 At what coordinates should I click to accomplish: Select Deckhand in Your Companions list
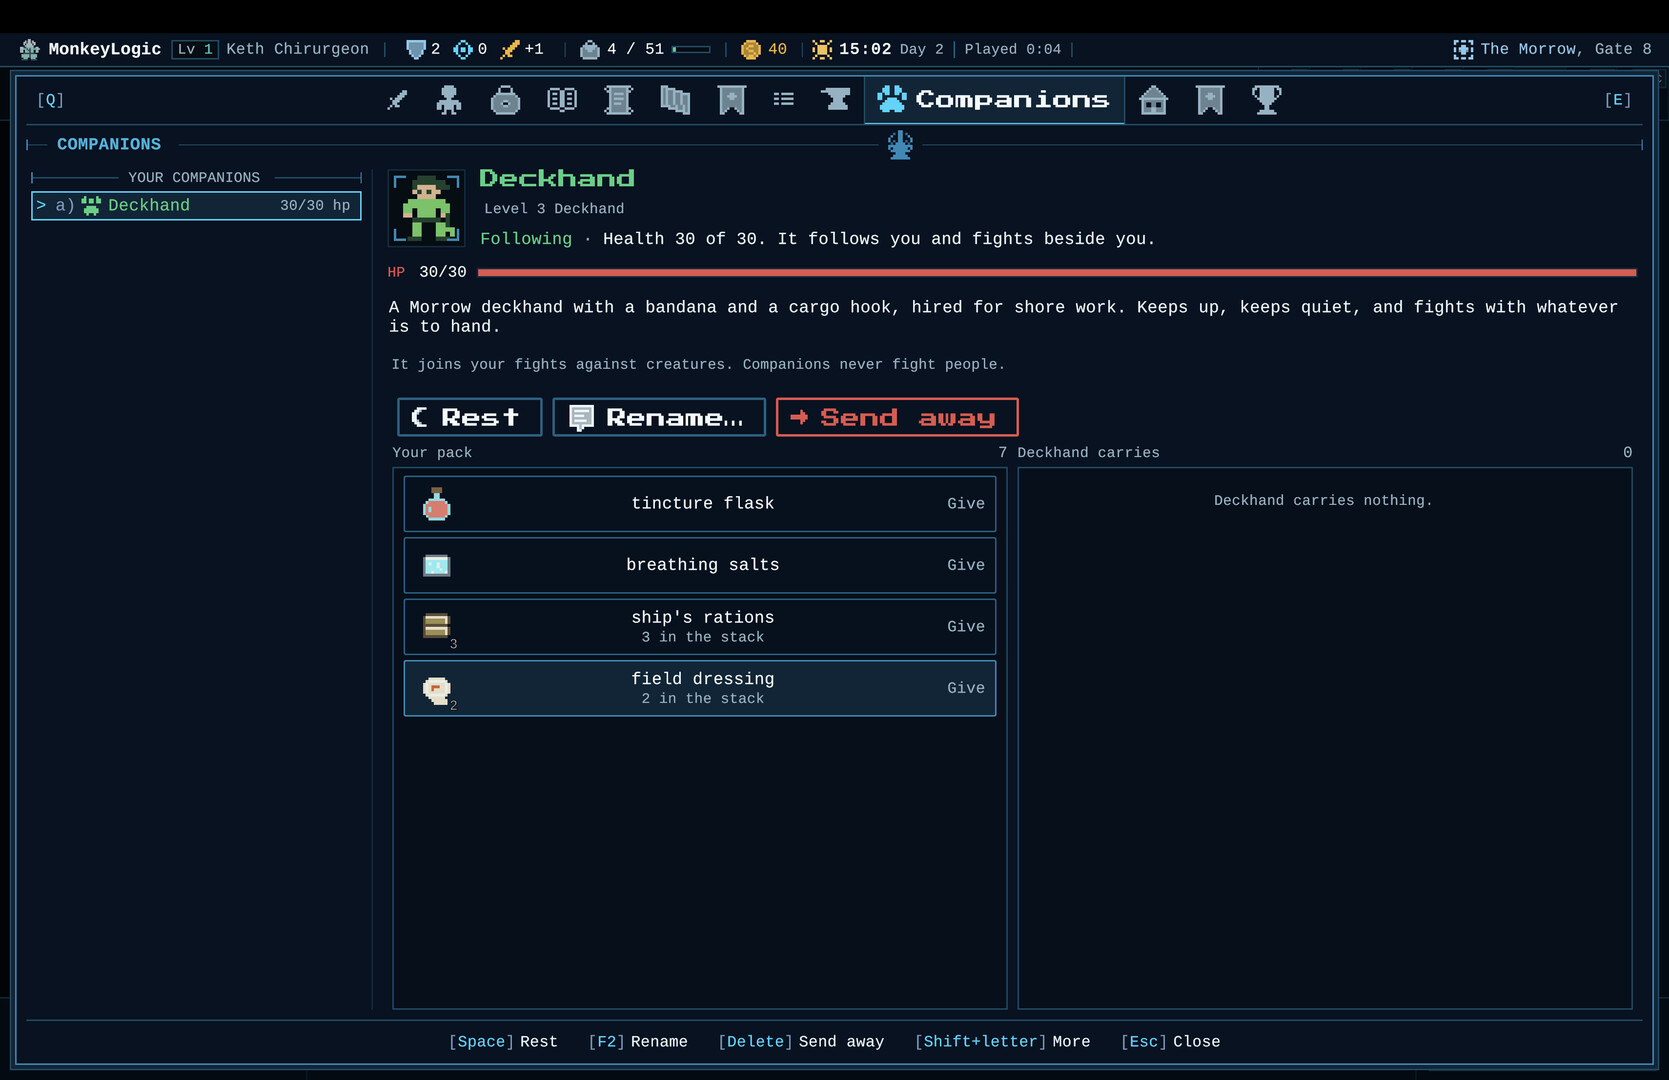196,206
